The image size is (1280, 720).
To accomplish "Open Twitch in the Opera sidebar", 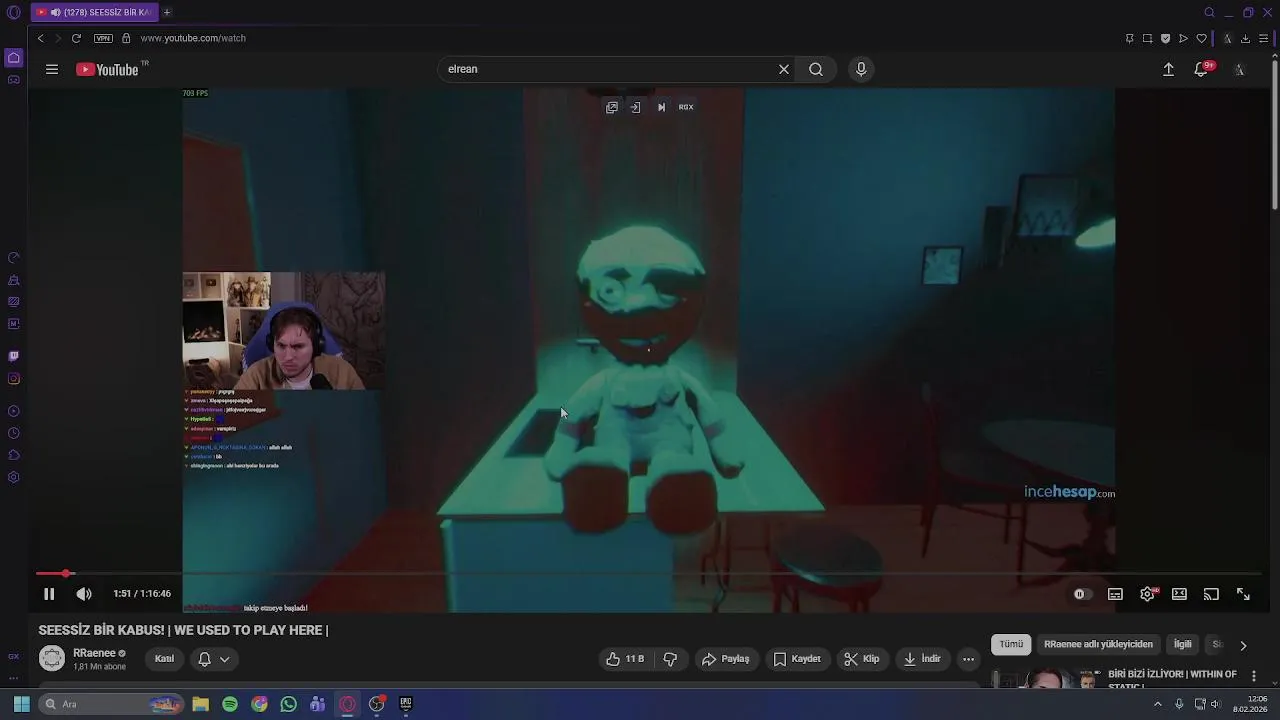I will click(x=13, y=356).
